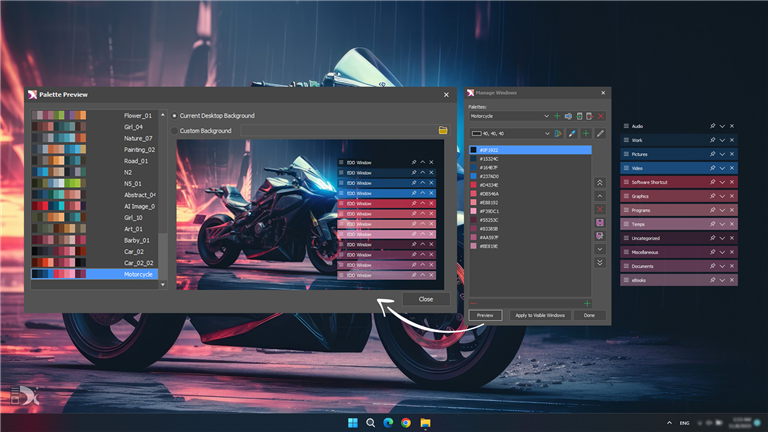
Task: Select the eyedropper color picker tool
Action: pyautogui.click(x=572, y=133)
